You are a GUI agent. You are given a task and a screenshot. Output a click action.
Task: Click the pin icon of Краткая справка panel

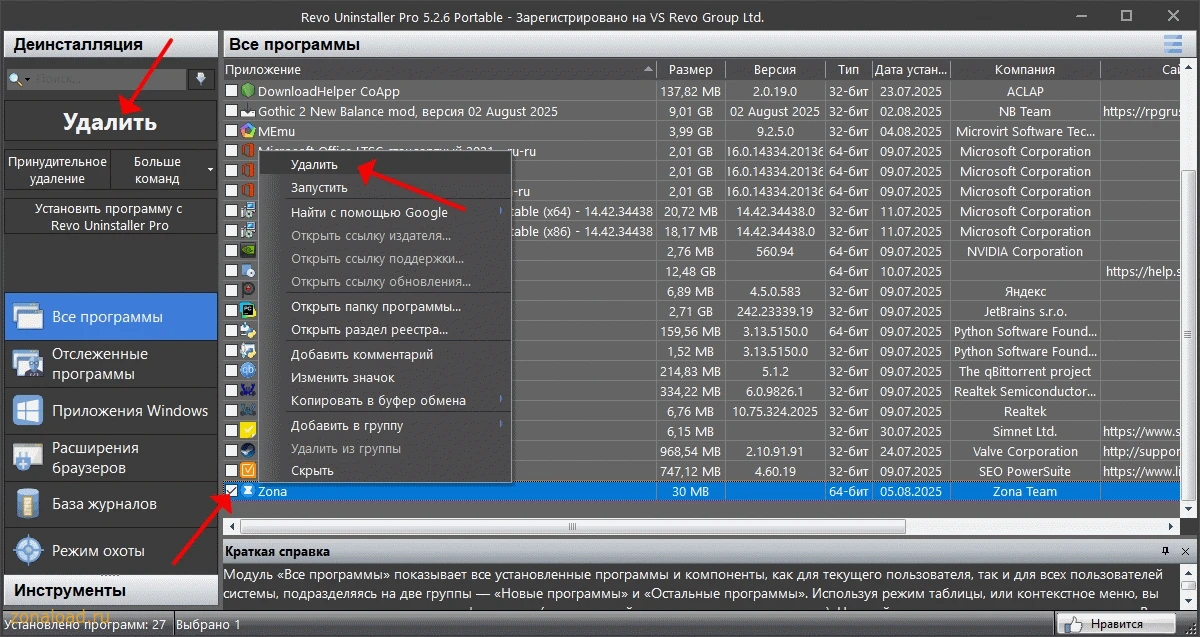tap(1165, 551)
